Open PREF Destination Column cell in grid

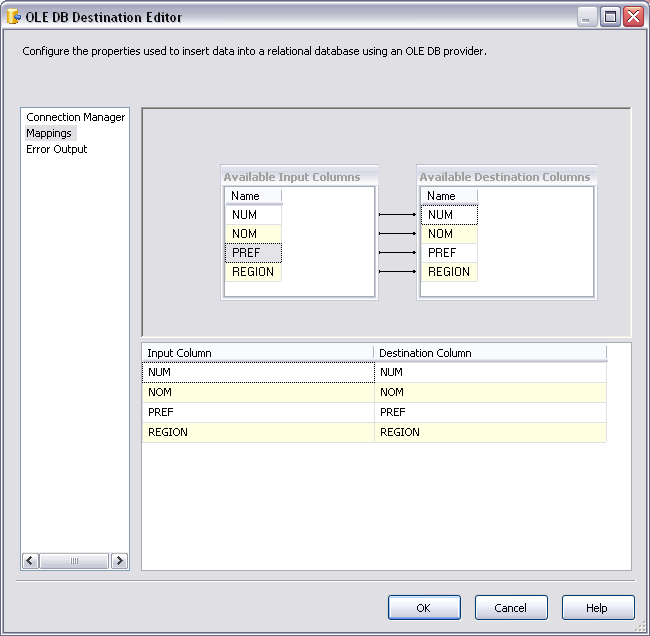(x=490, y=412)
